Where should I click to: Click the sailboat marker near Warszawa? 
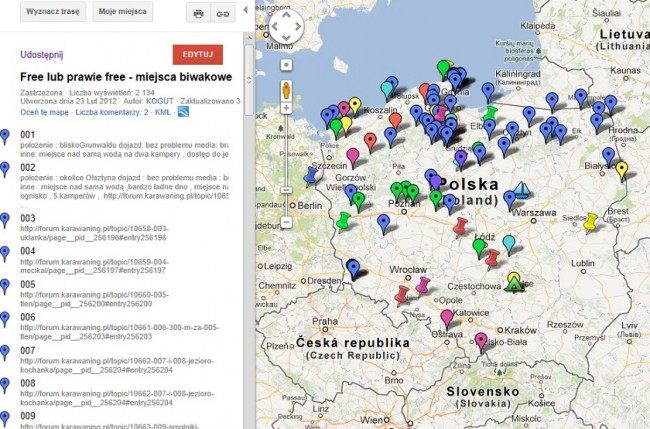pos(522,189)
